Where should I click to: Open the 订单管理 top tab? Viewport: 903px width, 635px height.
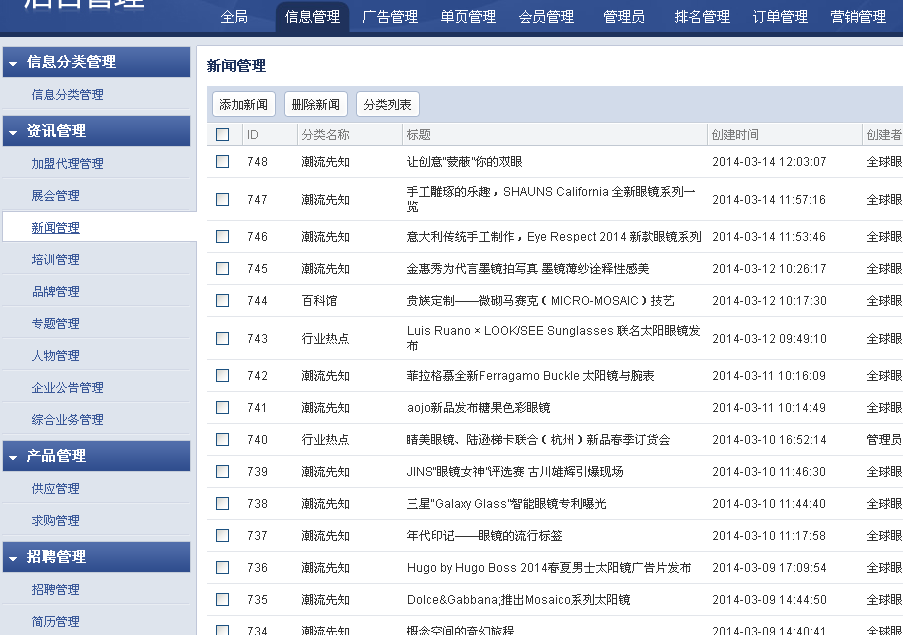click(780, 17)
